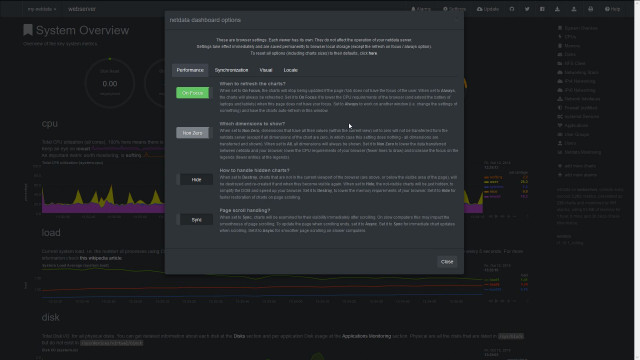
Task: Select 'load1' in the load chart legend
Action: point(494,280)
